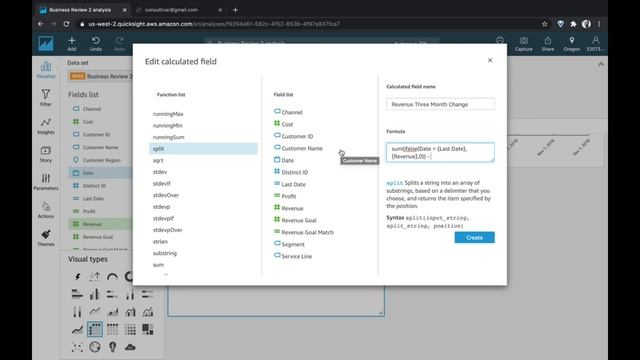Viewport: 640px width, 360px height.
Task: Select the split function
Action: click(x=203, y=149)
